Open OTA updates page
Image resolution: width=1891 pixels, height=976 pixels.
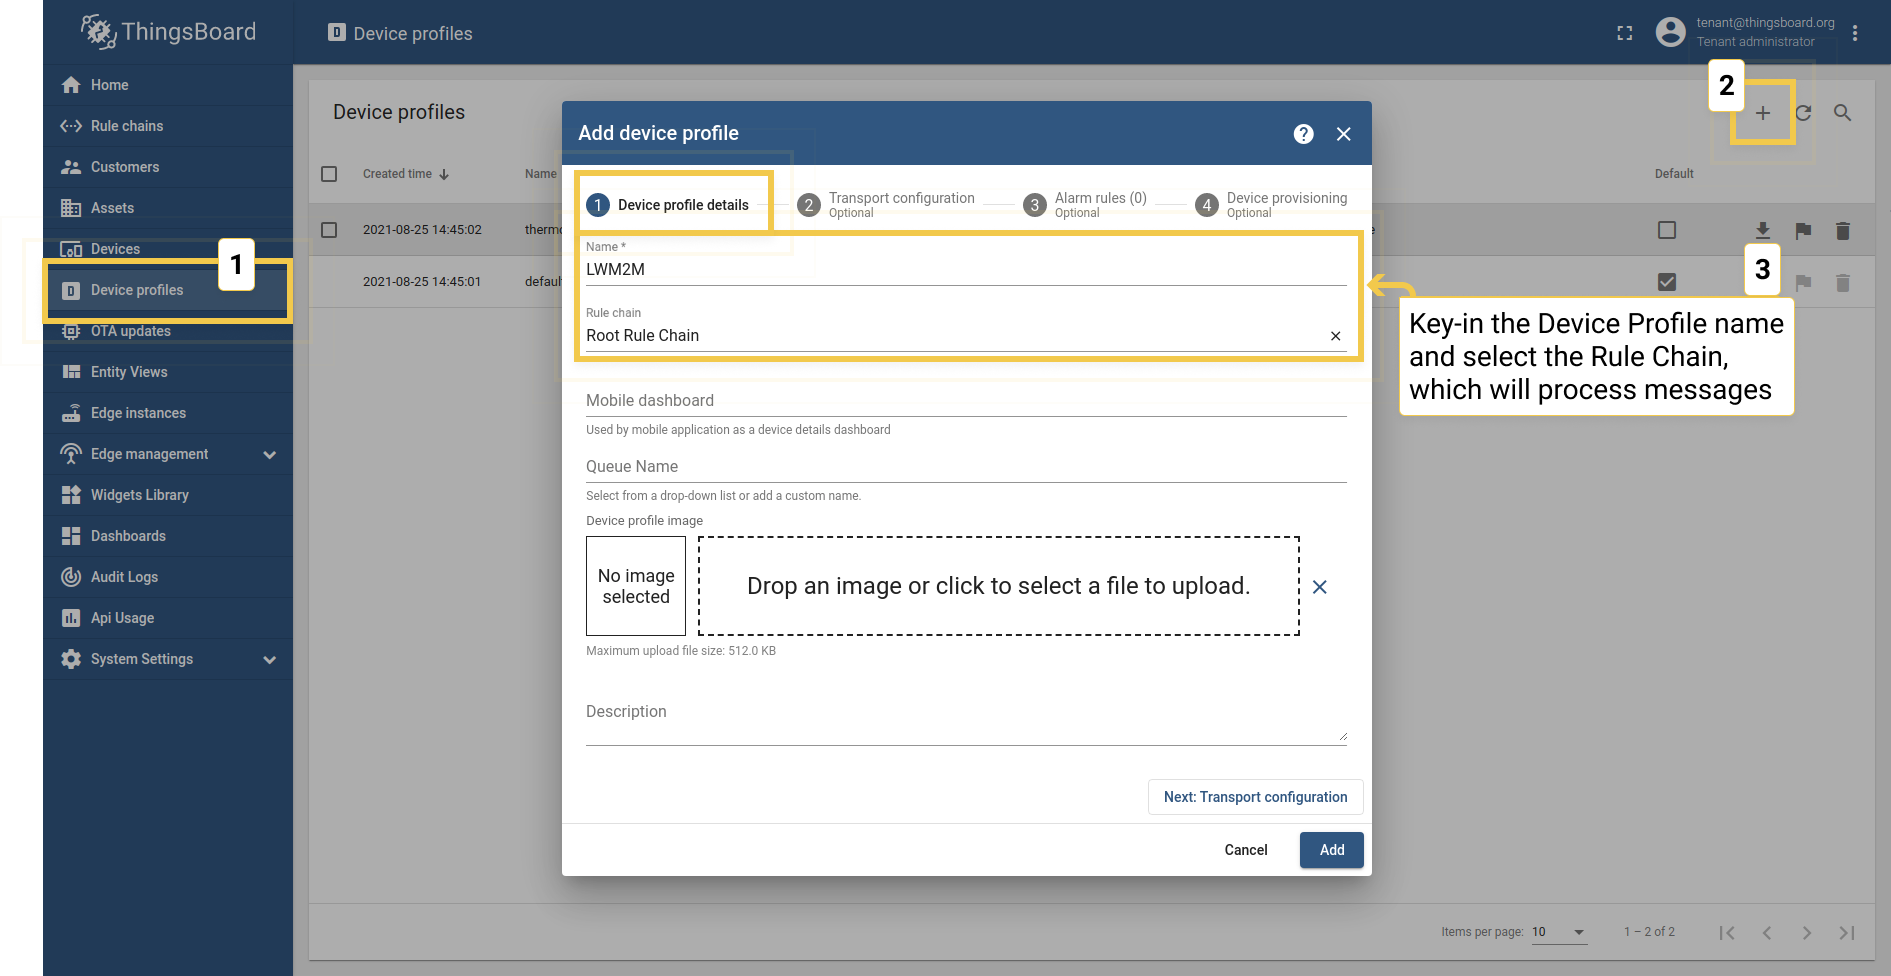point(168,331)
